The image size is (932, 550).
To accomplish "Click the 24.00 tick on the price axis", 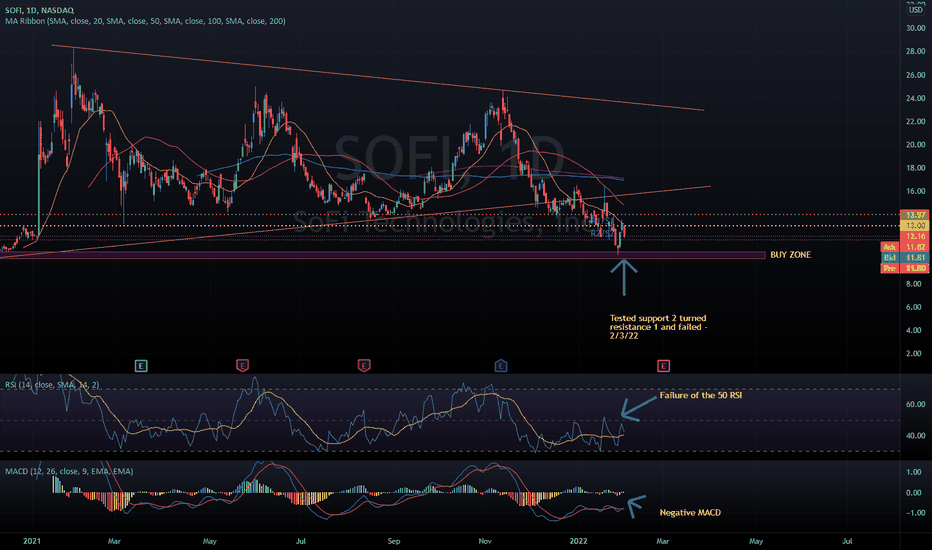I will (915, 98).
